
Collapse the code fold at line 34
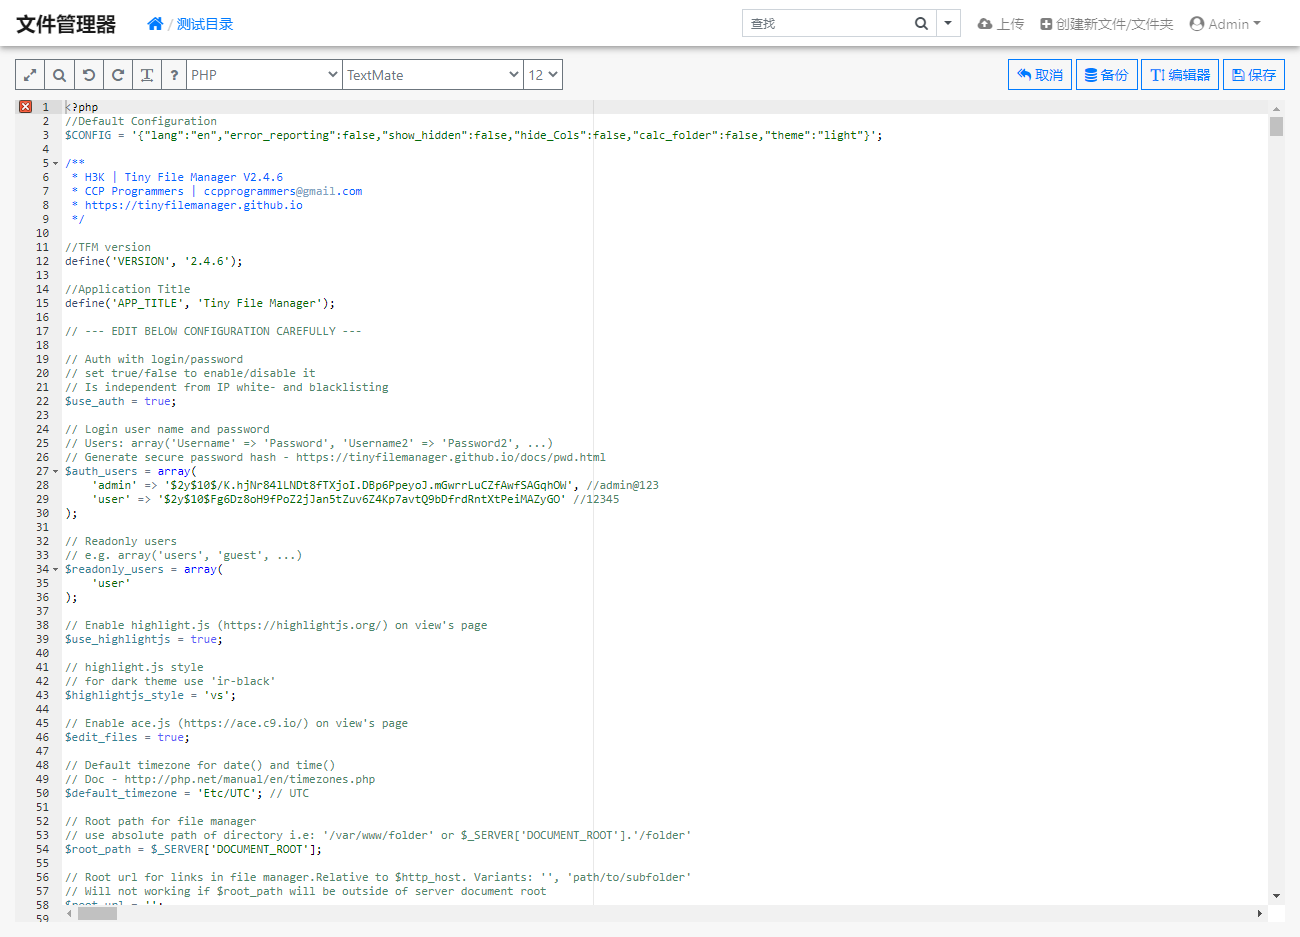[x=55, y=569]
